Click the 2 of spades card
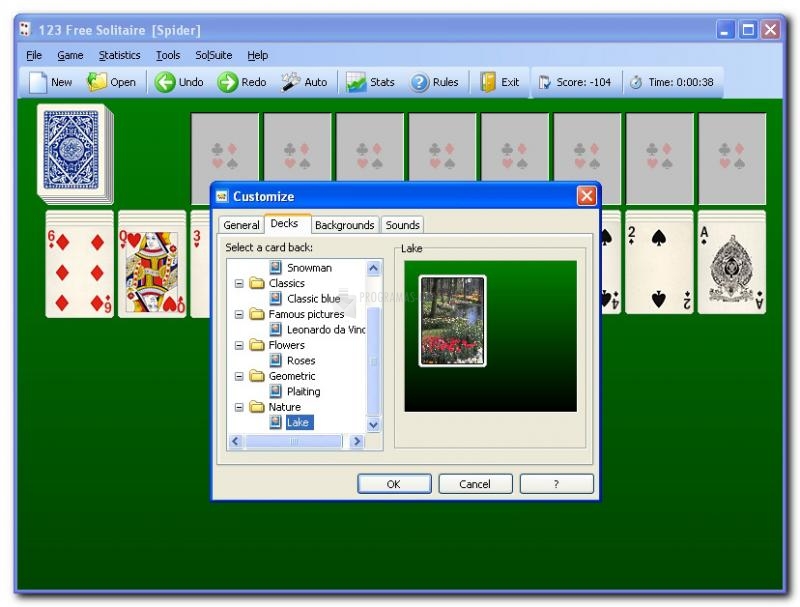The height and width of the screenshot is (607, 800). coord(659,268)
